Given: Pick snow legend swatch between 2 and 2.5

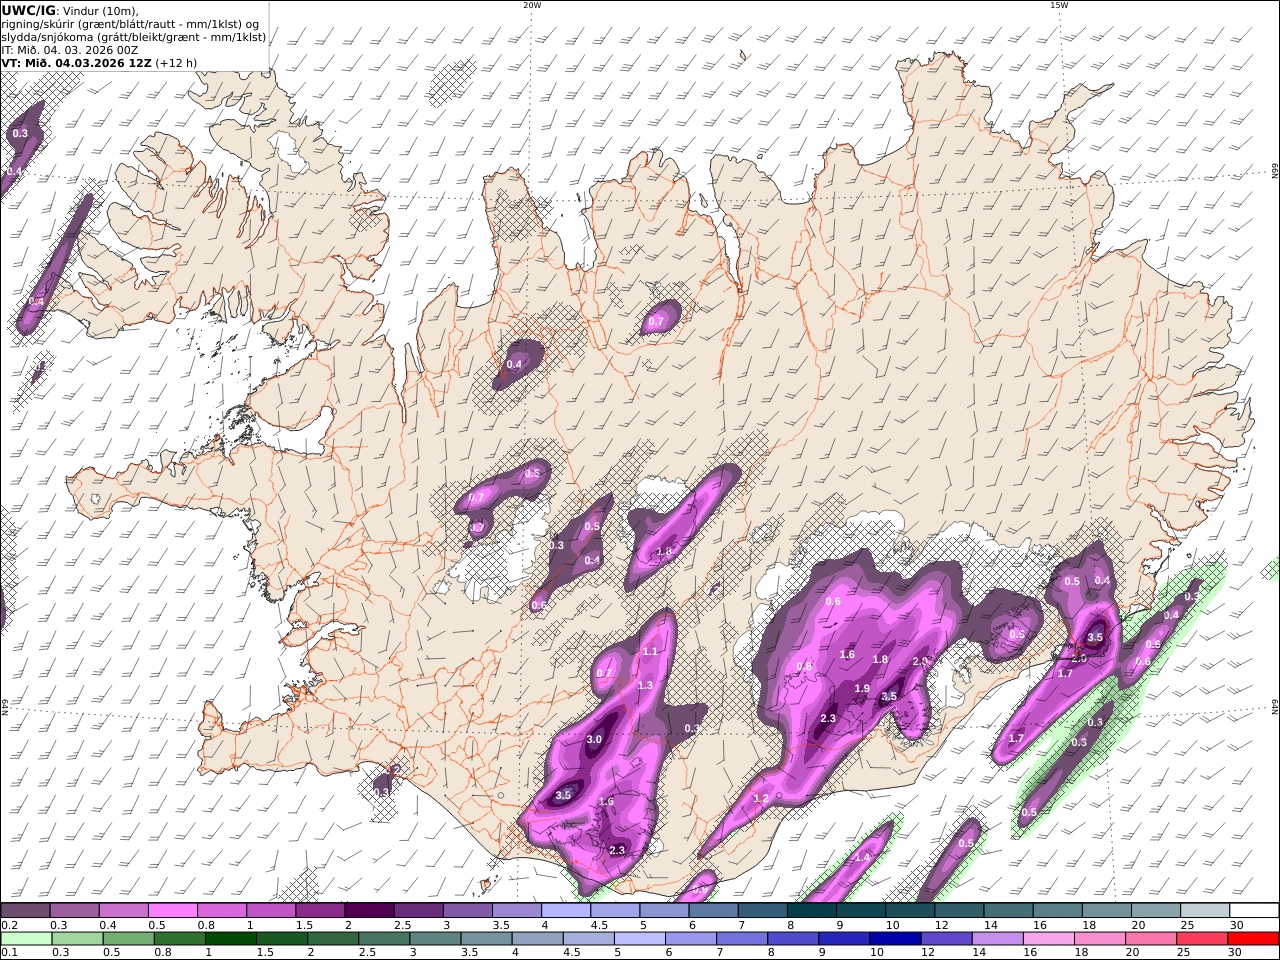Looking at the screenshot, I should click(x=369, y=911).
